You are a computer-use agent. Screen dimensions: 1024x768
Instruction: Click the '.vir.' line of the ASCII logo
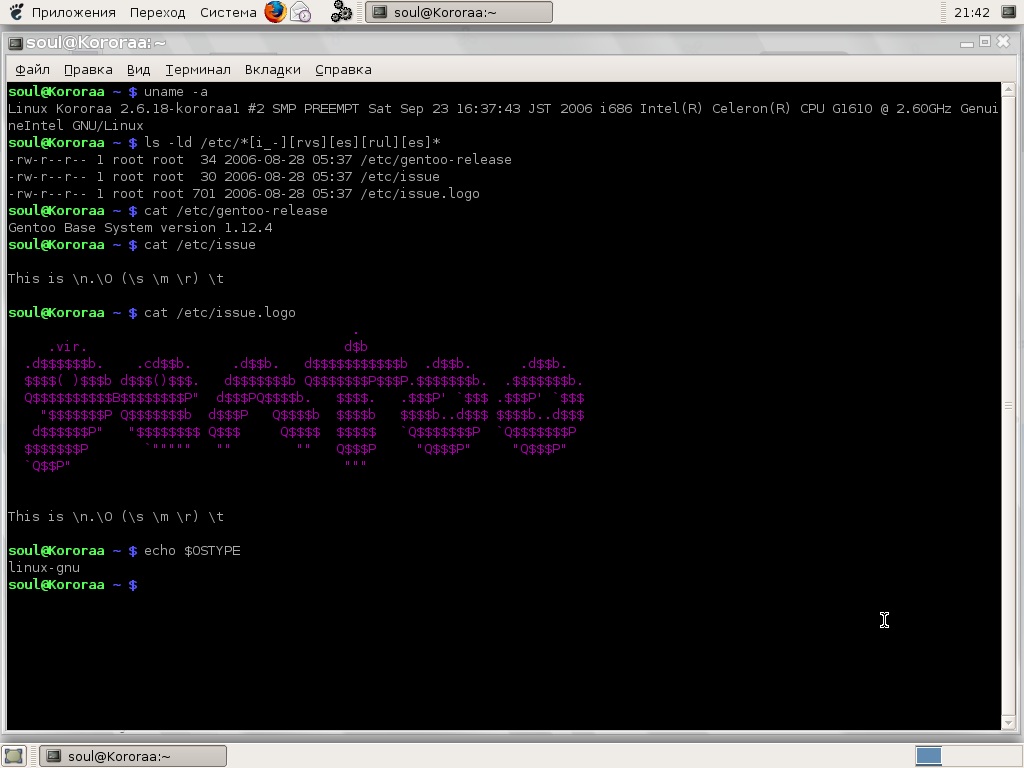pyautogui.click(x=68, y=347)
